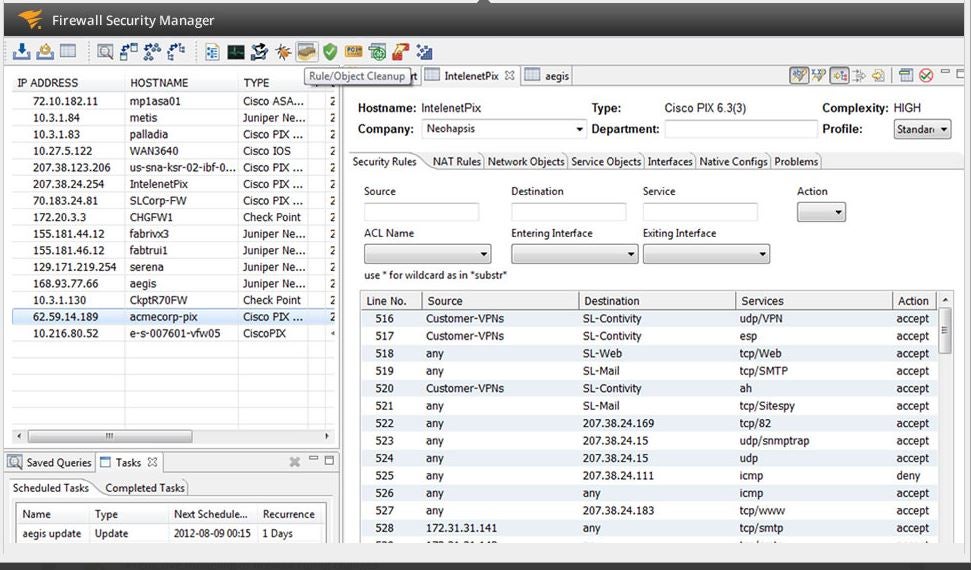Select the mp1asa01 device row

(173, 101)
